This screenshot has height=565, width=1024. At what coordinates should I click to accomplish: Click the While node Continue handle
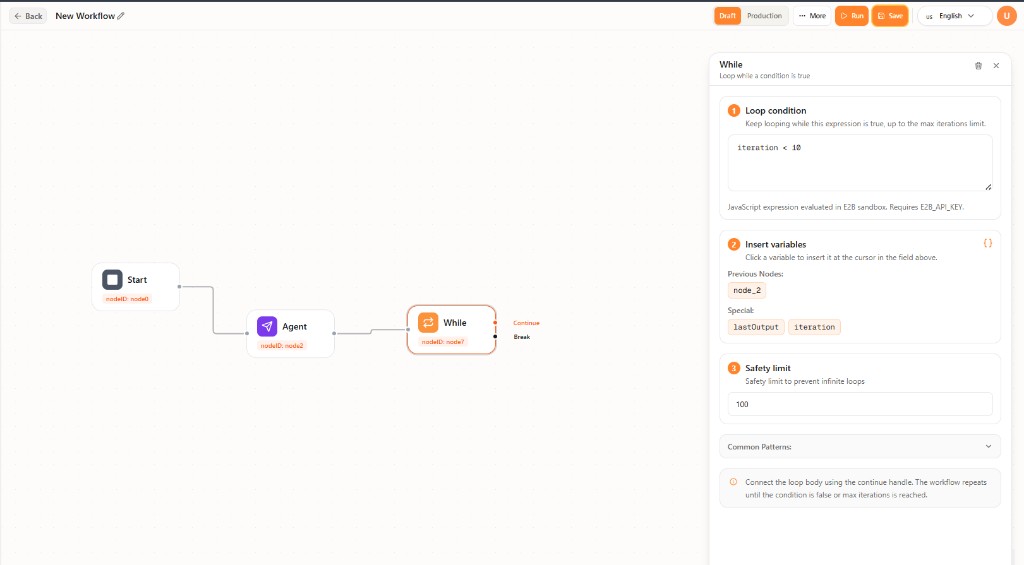pos(495,323)
